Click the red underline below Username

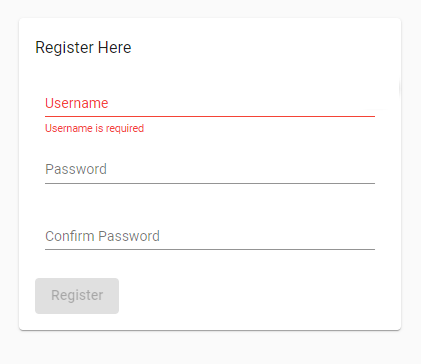[210, 116]
